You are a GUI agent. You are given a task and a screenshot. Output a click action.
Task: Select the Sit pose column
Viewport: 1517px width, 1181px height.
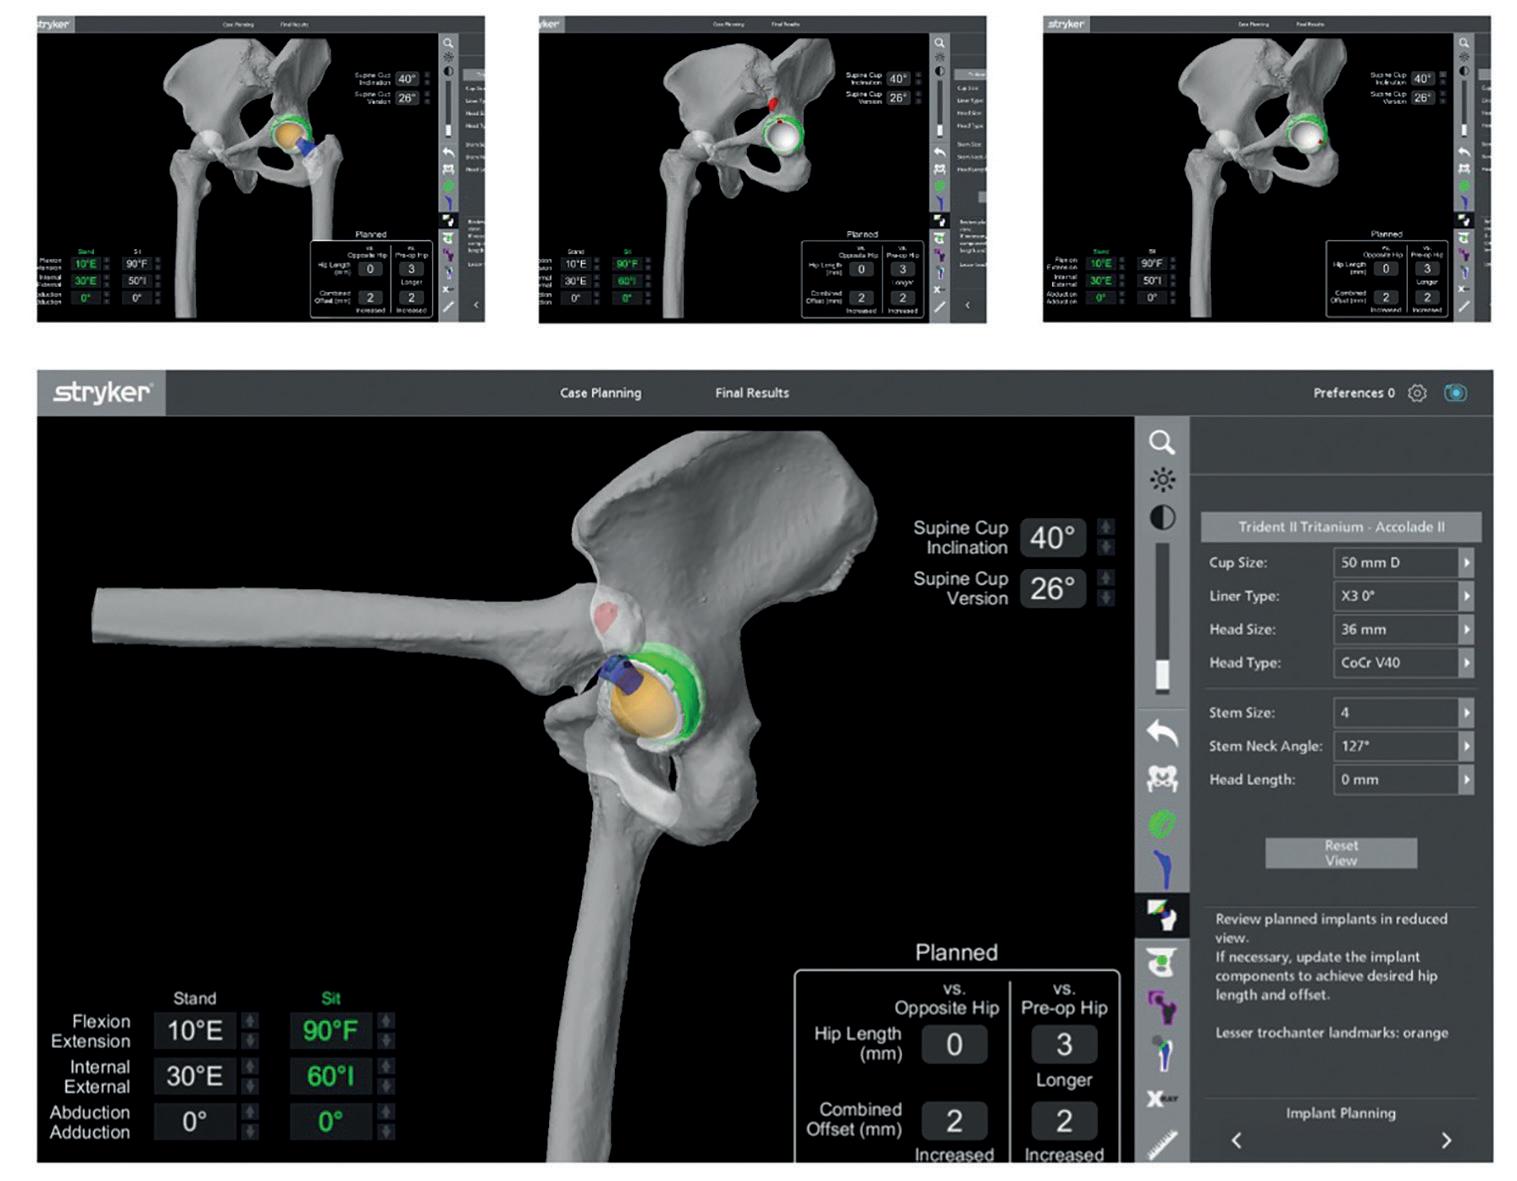pyautogui.click(x=331, y=998)
